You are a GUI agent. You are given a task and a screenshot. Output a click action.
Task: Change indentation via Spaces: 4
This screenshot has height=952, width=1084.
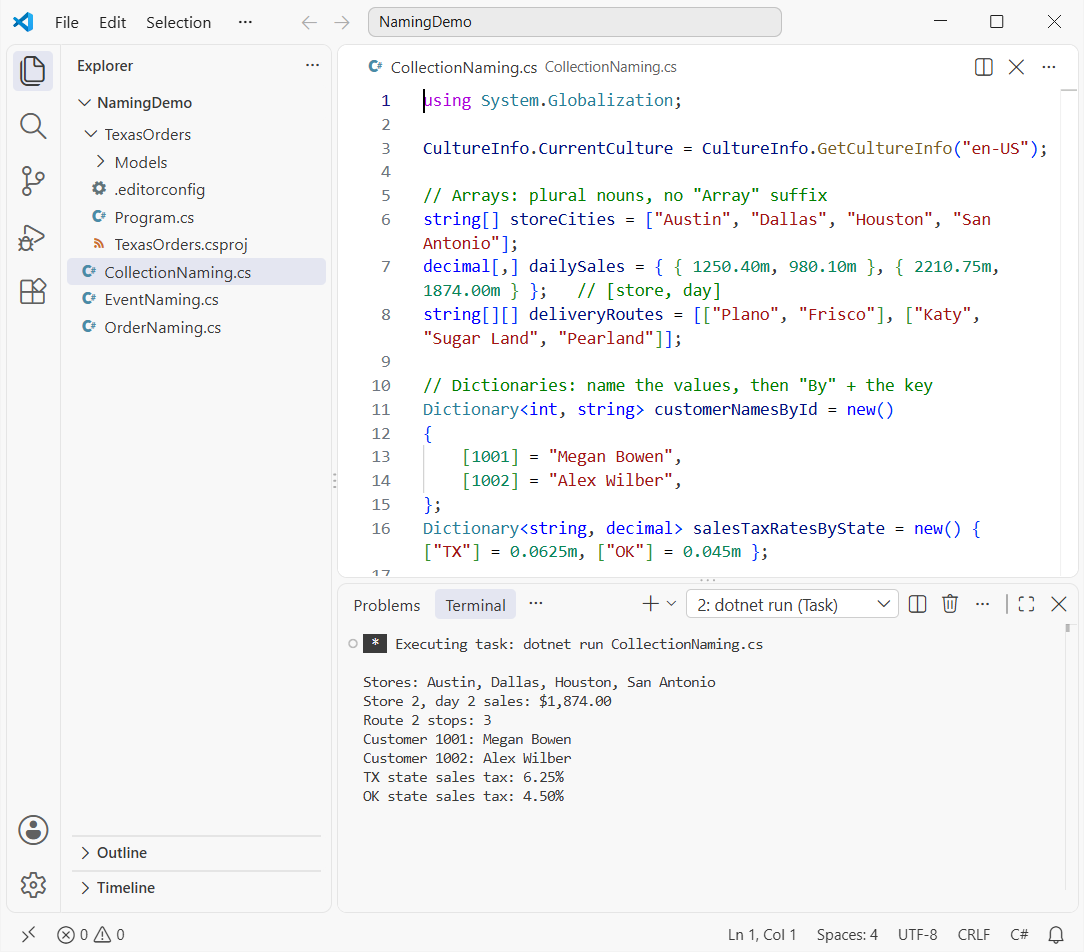pos(847,934)
